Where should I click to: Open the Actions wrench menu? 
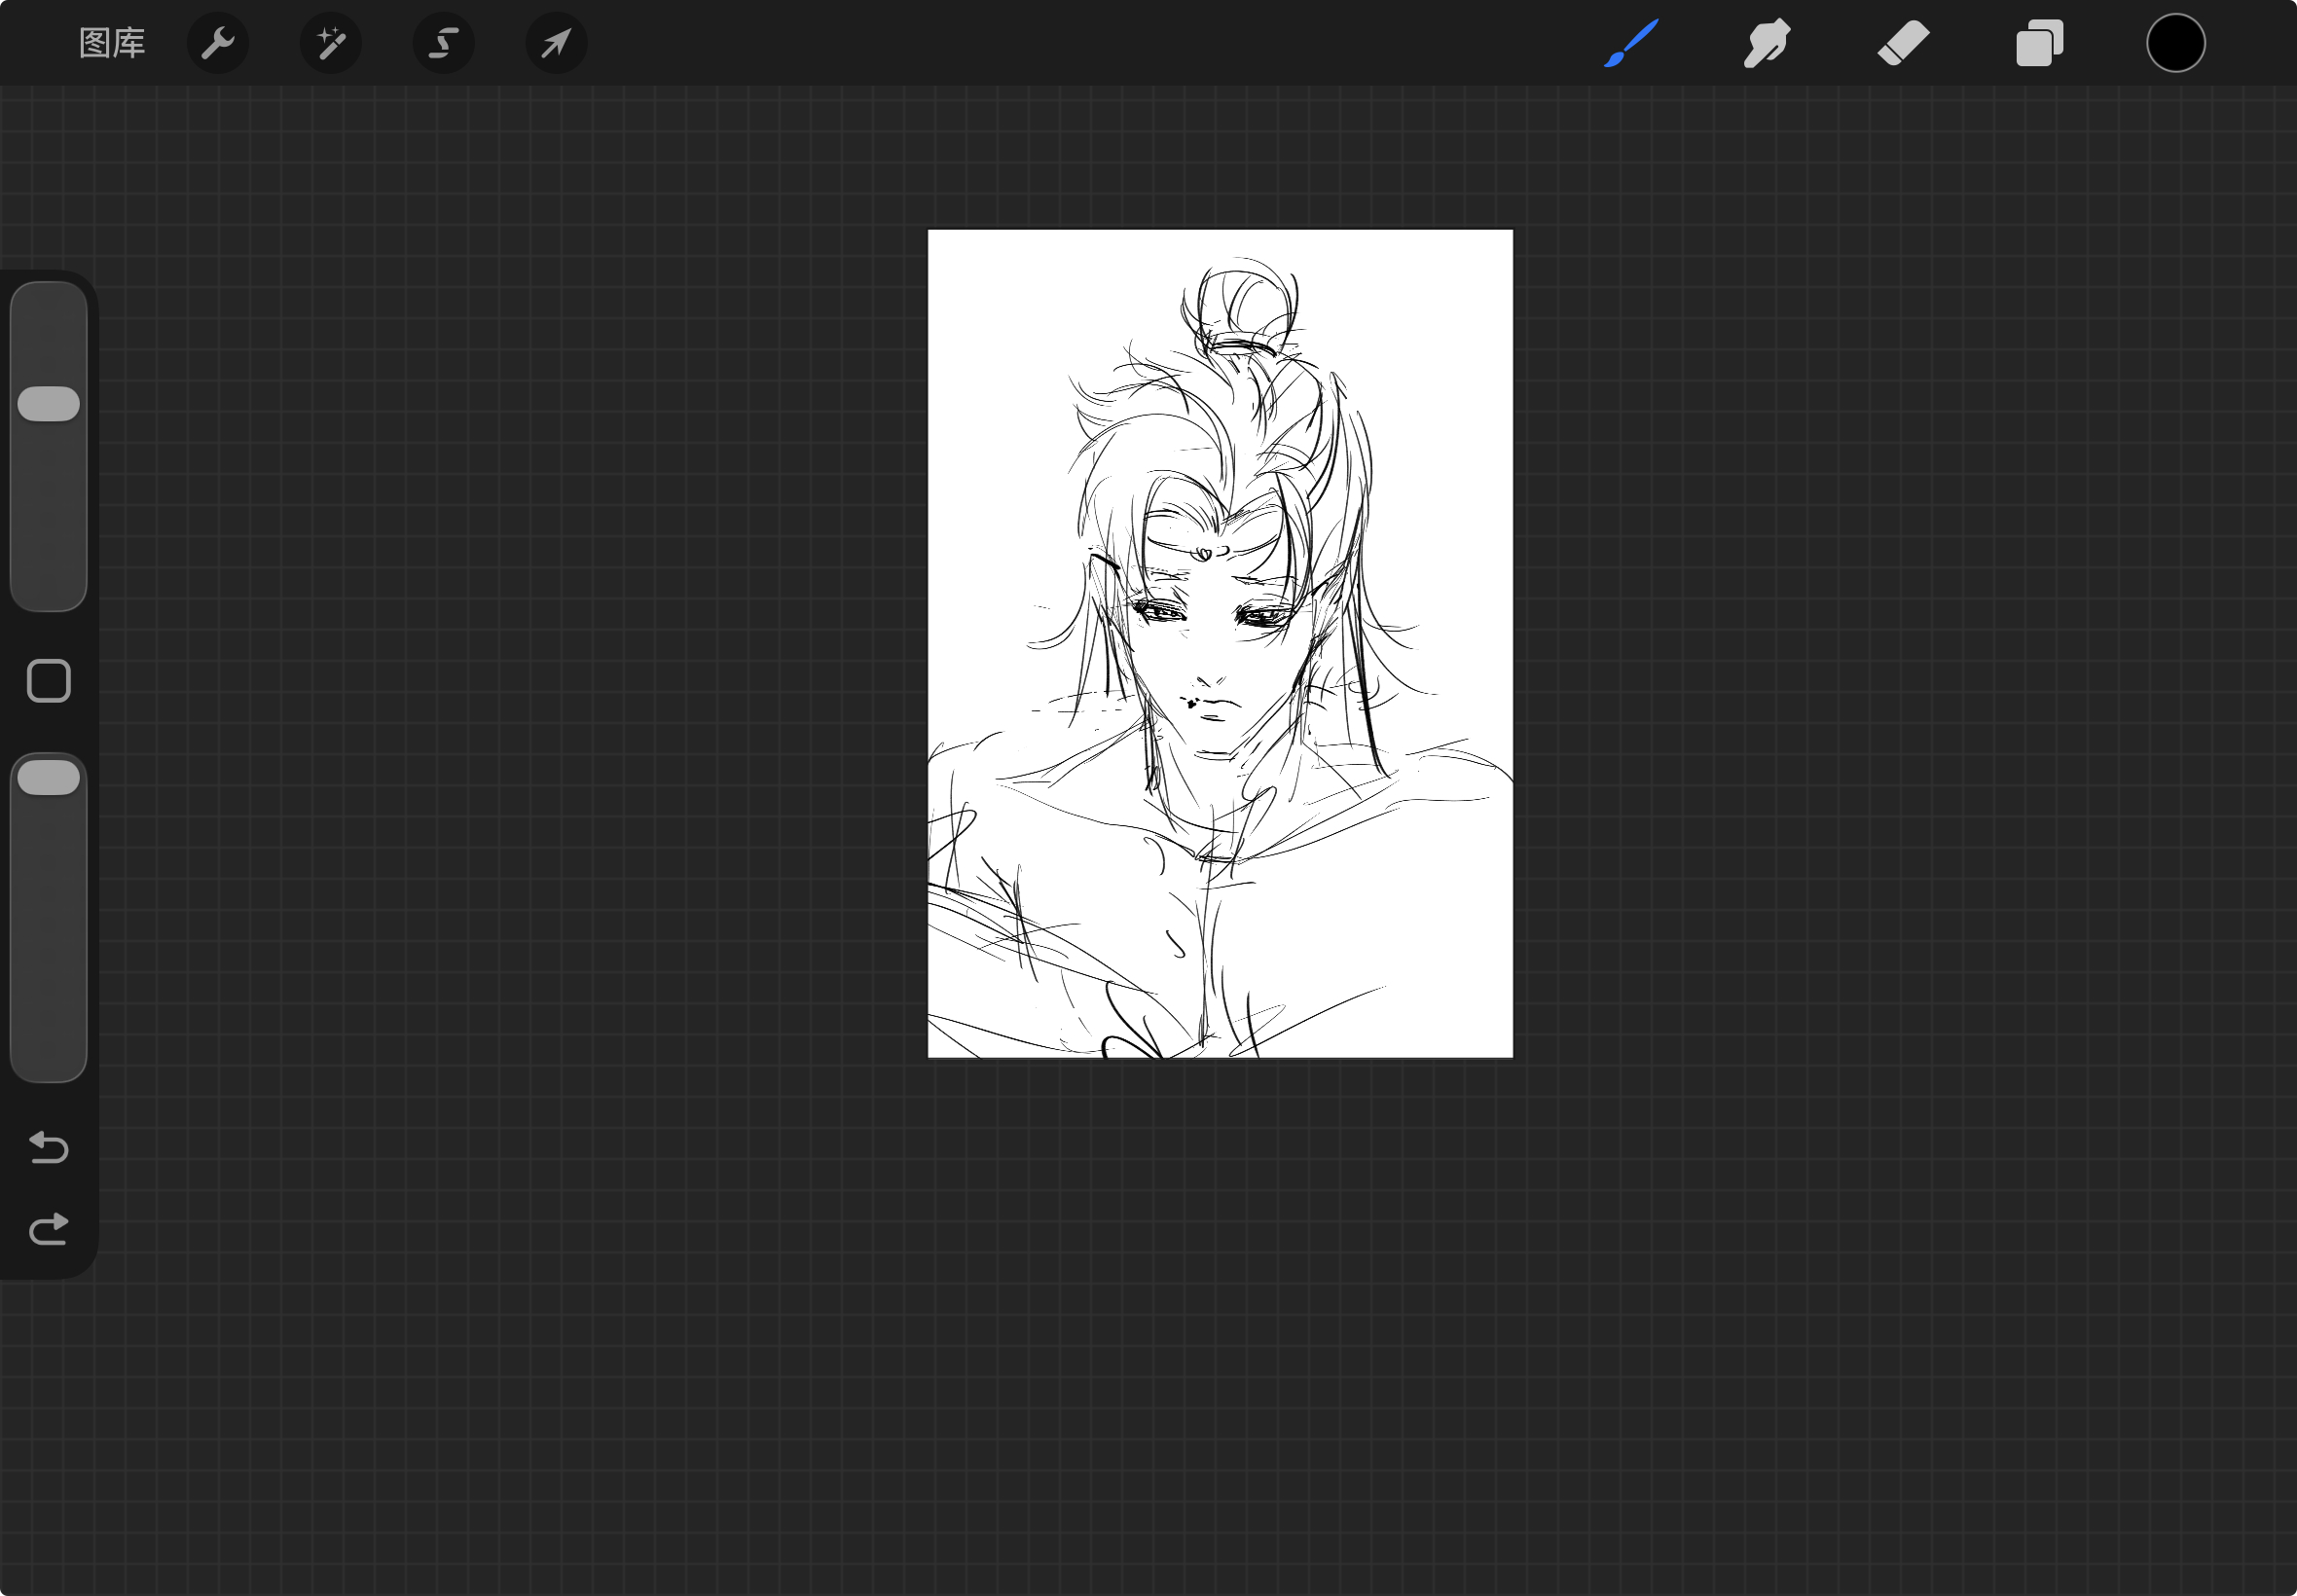218,43
